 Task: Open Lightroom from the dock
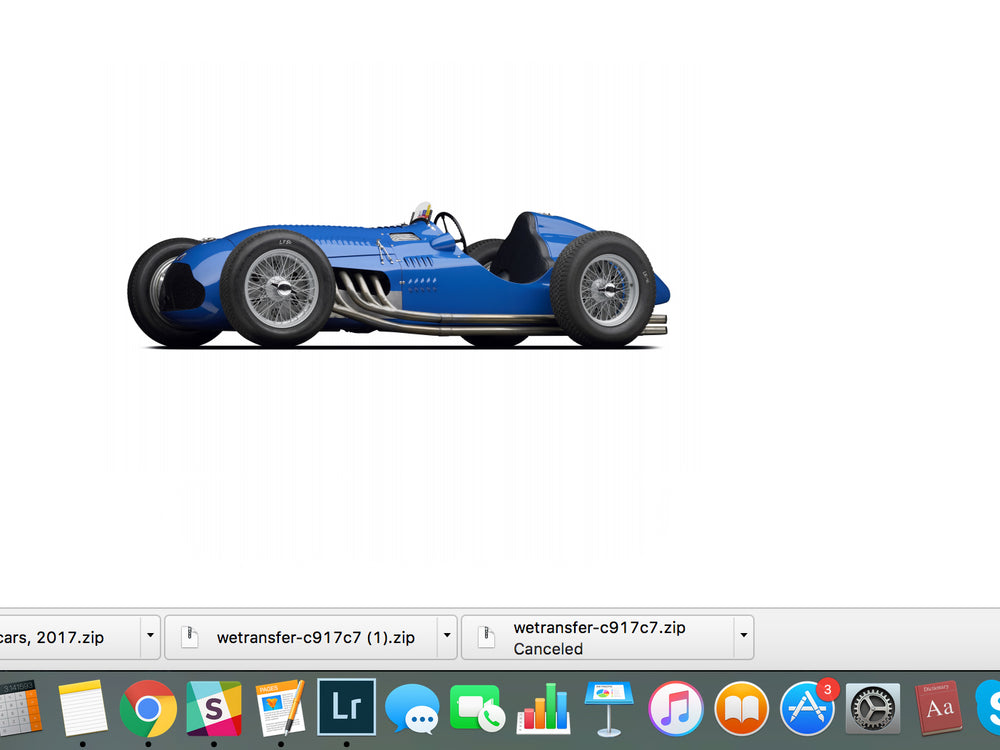[346, 708]
